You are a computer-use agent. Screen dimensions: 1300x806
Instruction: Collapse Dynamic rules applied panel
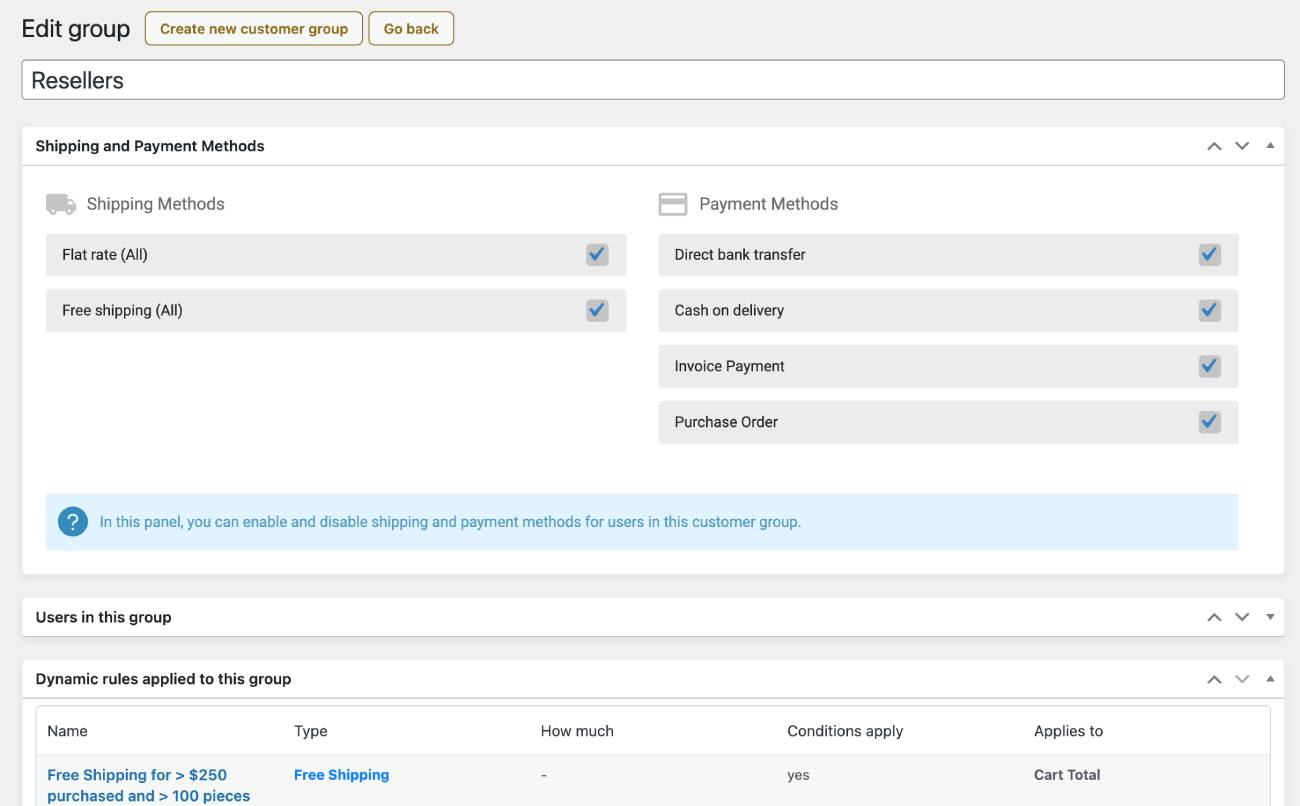tap(1270, 678)
